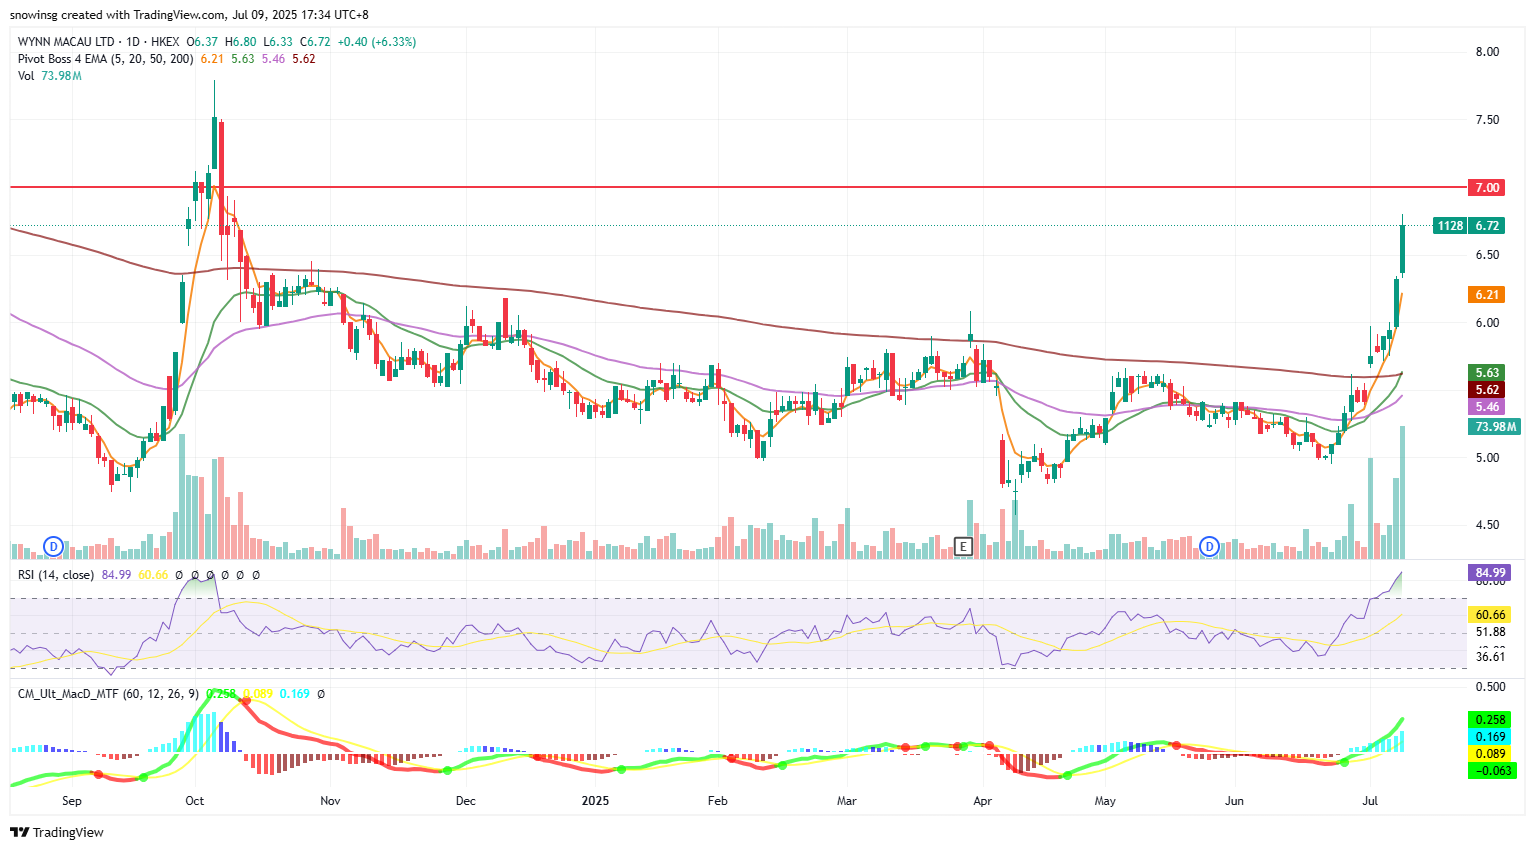Click the green 0.258 MACD axis label
Screen dimensions: 1535x850
[x=1490, y=720]
